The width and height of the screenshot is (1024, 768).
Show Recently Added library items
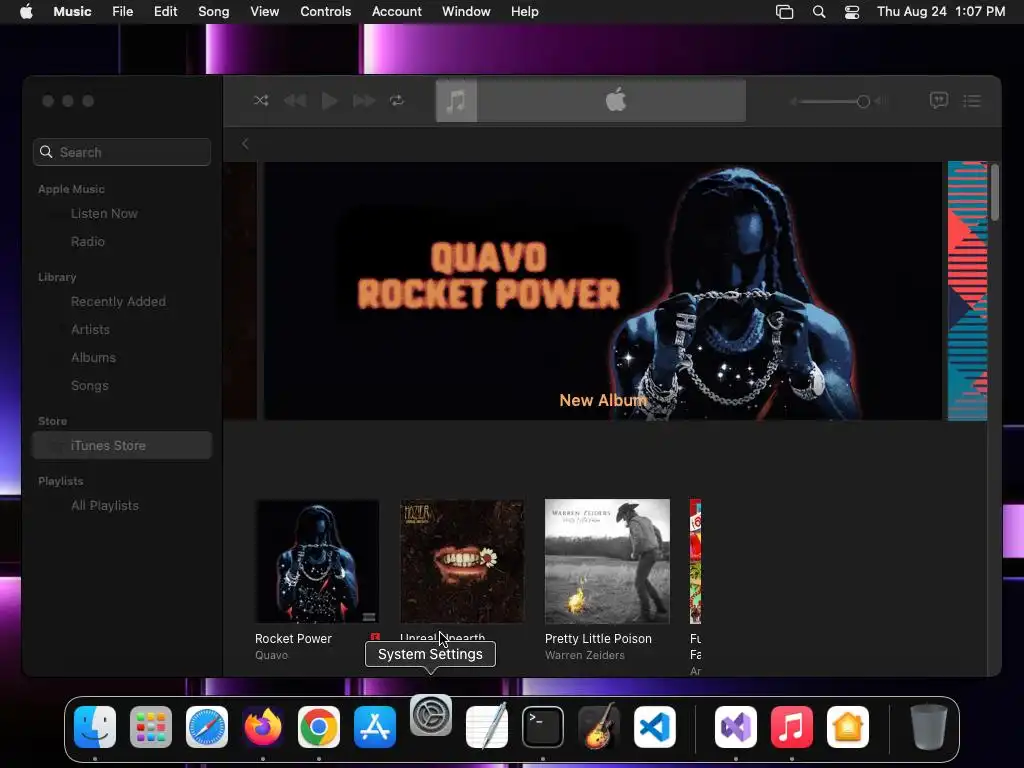pos(118,302)
